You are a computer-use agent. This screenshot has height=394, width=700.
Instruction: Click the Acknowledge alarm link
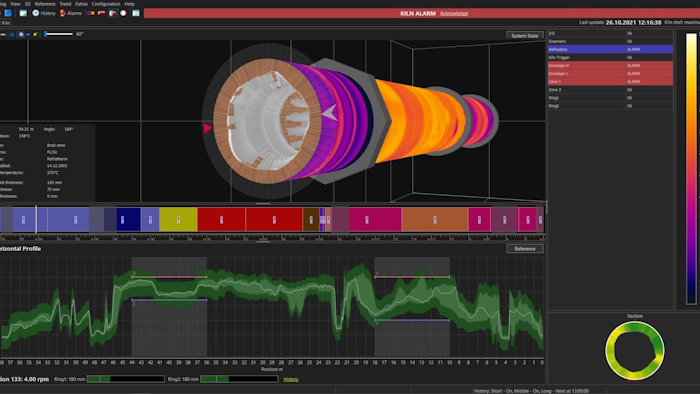[x=454, y=13]
